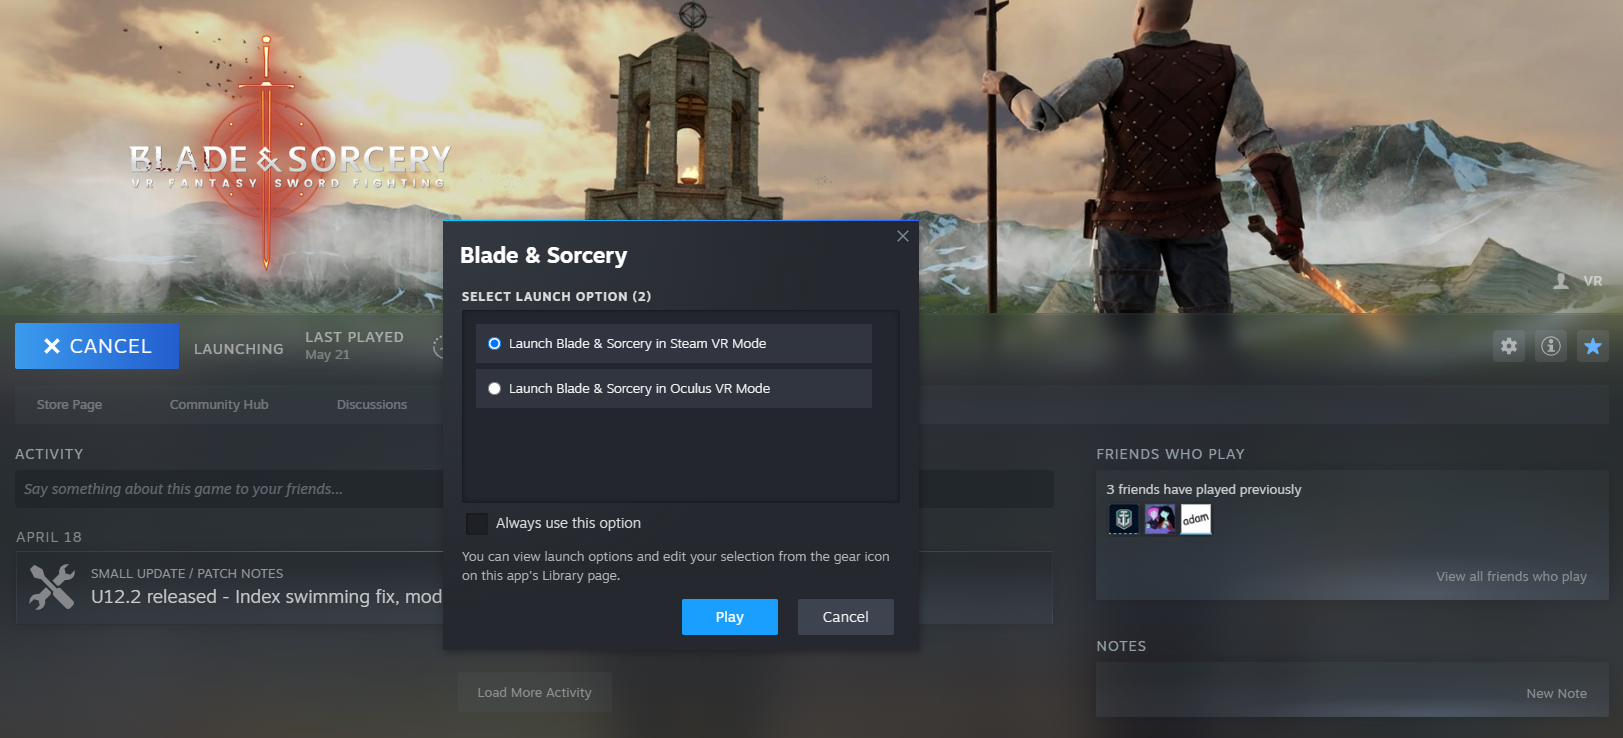Click the dialog Cancel button
This screenshot has width=1623, height=738.
(846, 617)
